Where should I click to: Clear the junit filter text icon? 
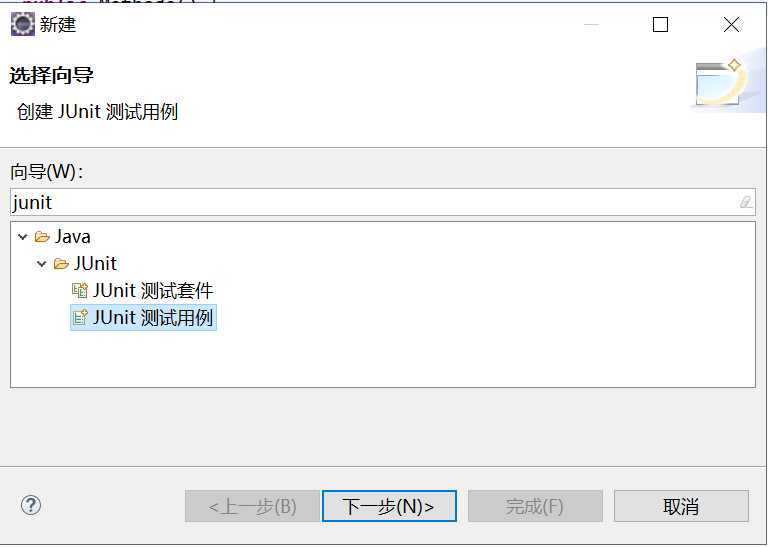tap(745, 202)
